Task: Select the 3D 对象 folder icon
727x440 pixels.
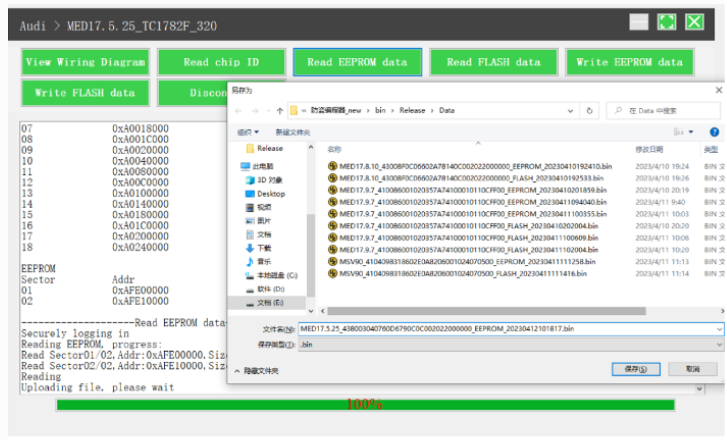Action: click(x=247, y=179)
